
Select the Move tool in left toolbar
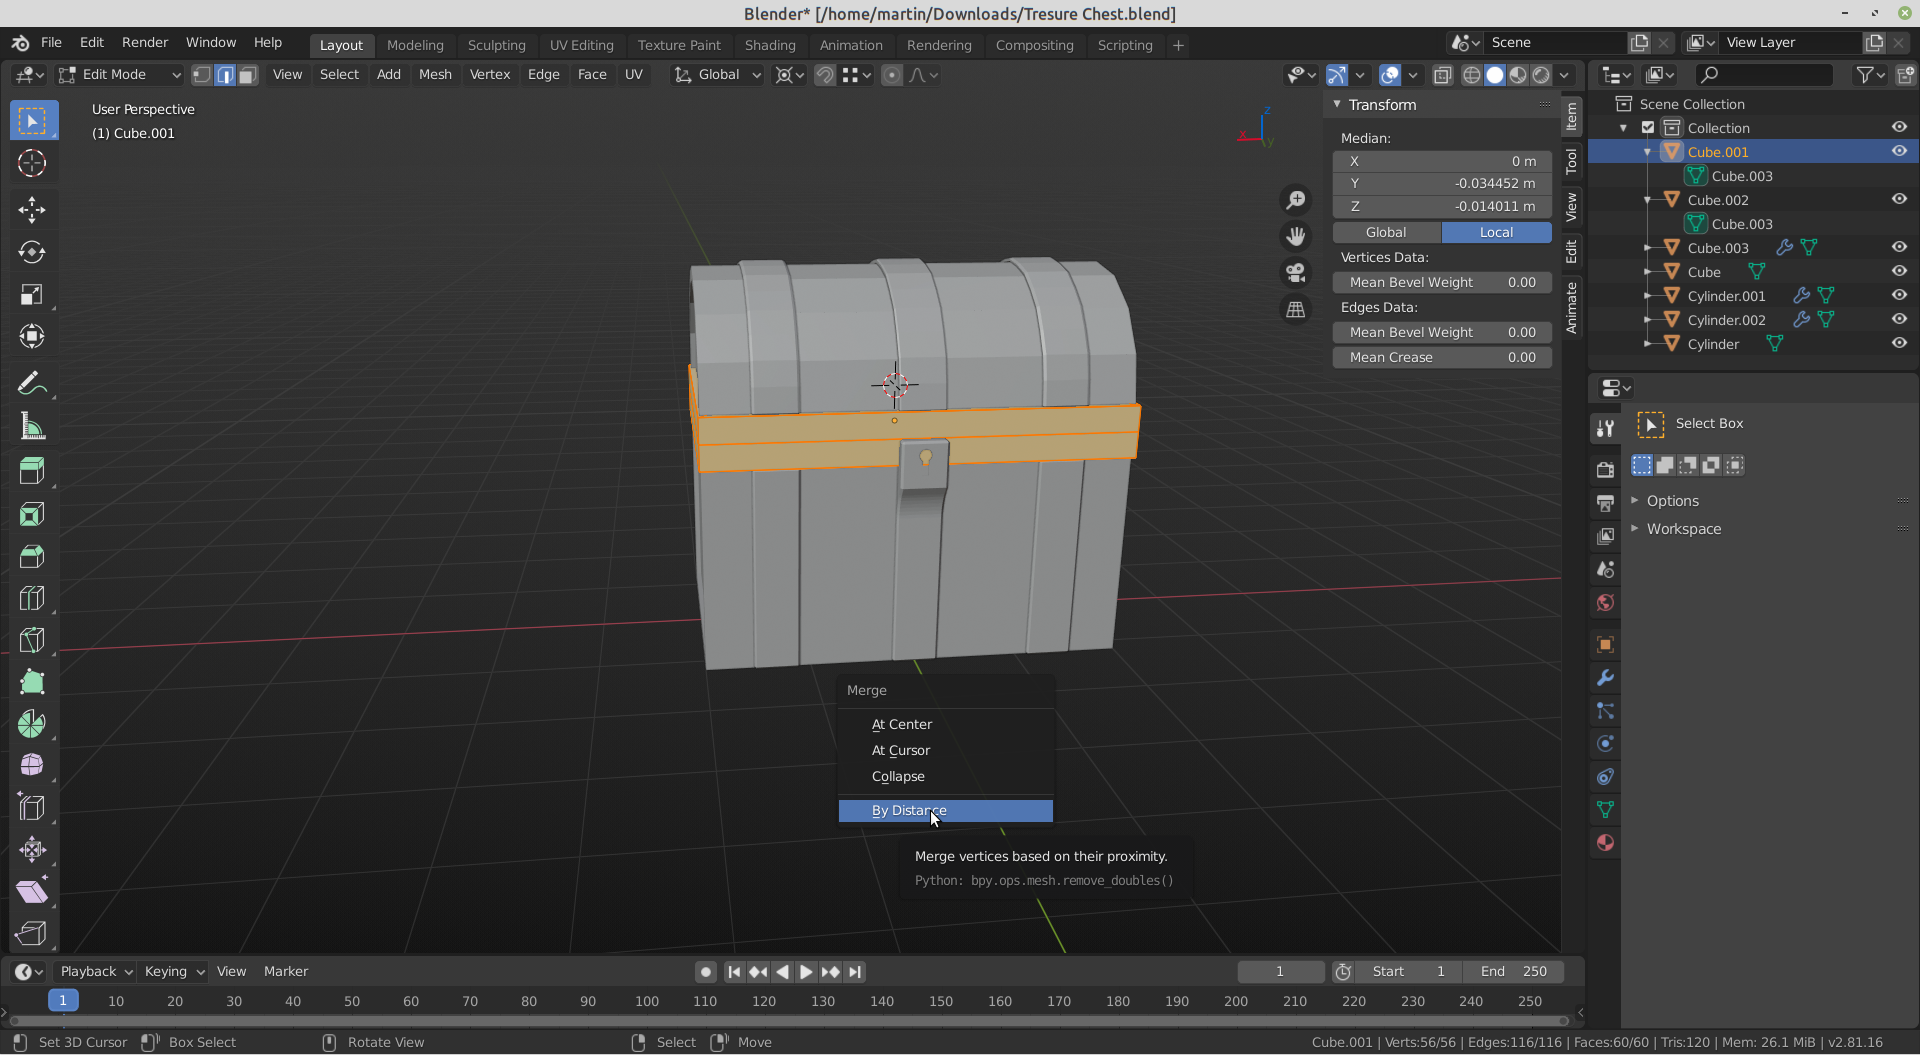(x=32, y=209)
